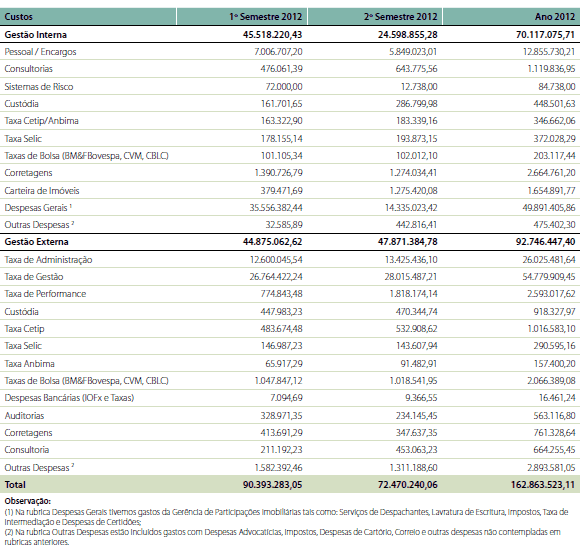Click the Observação heading text
The height and width of the screenshot is (551, 580).
(x=28, y=501)
